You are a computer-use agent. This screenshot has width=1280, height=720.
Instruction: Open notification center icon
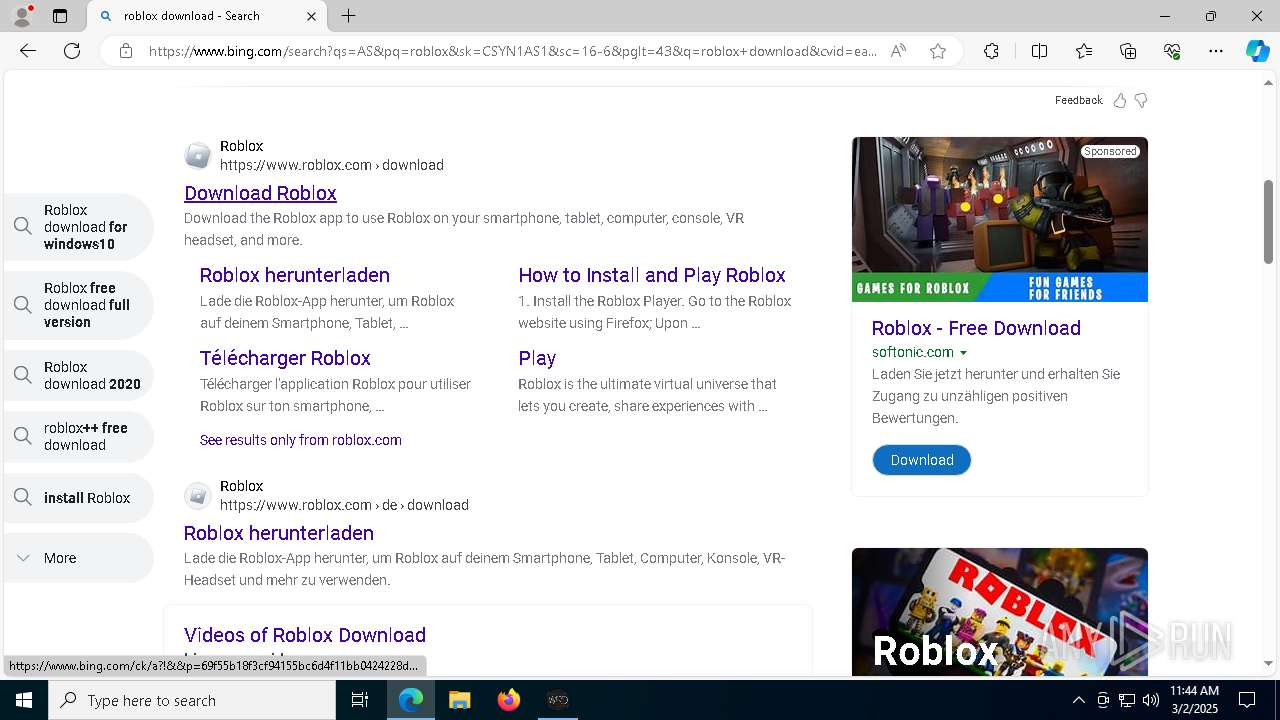(1247, 700)
